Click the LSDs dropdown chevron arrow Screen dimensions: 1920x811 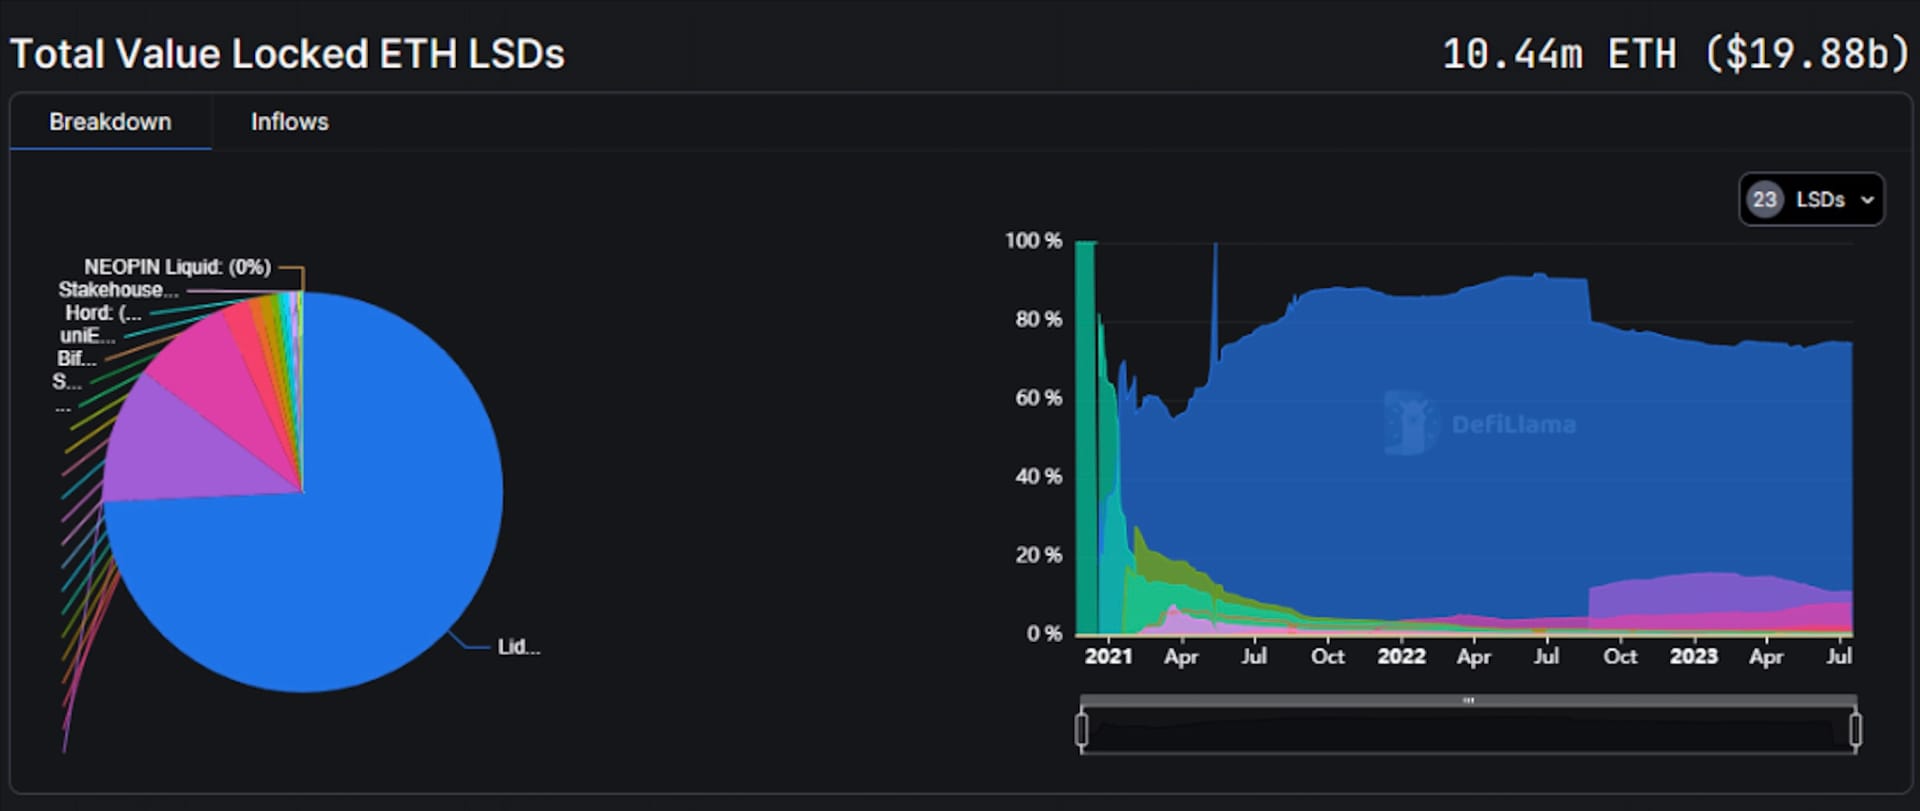[x=1866, y=200]
